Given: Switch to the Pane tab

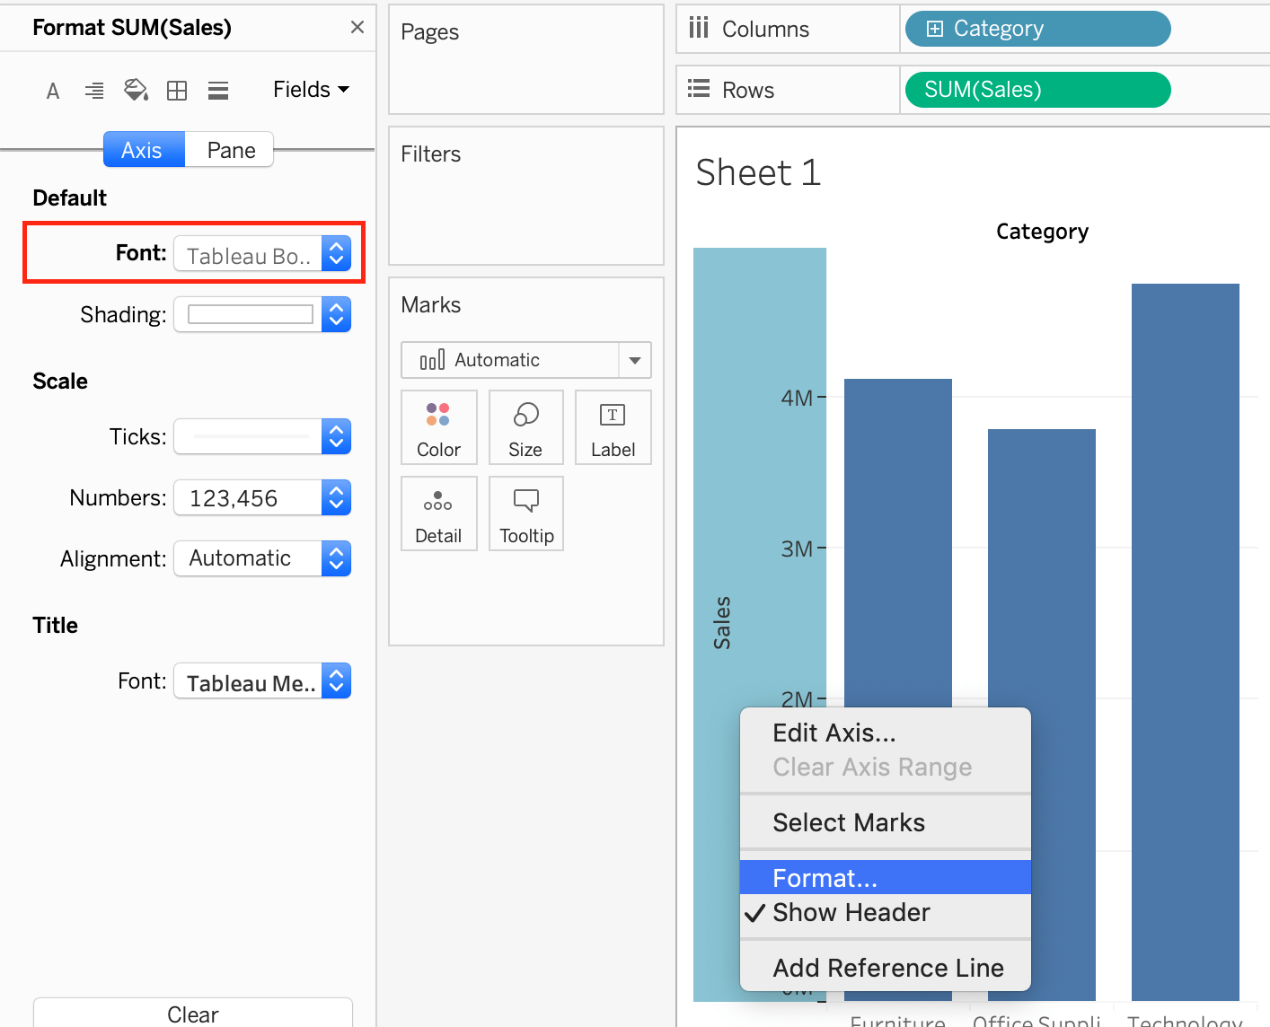Looking at the screenshot, I should pos(231,150).
